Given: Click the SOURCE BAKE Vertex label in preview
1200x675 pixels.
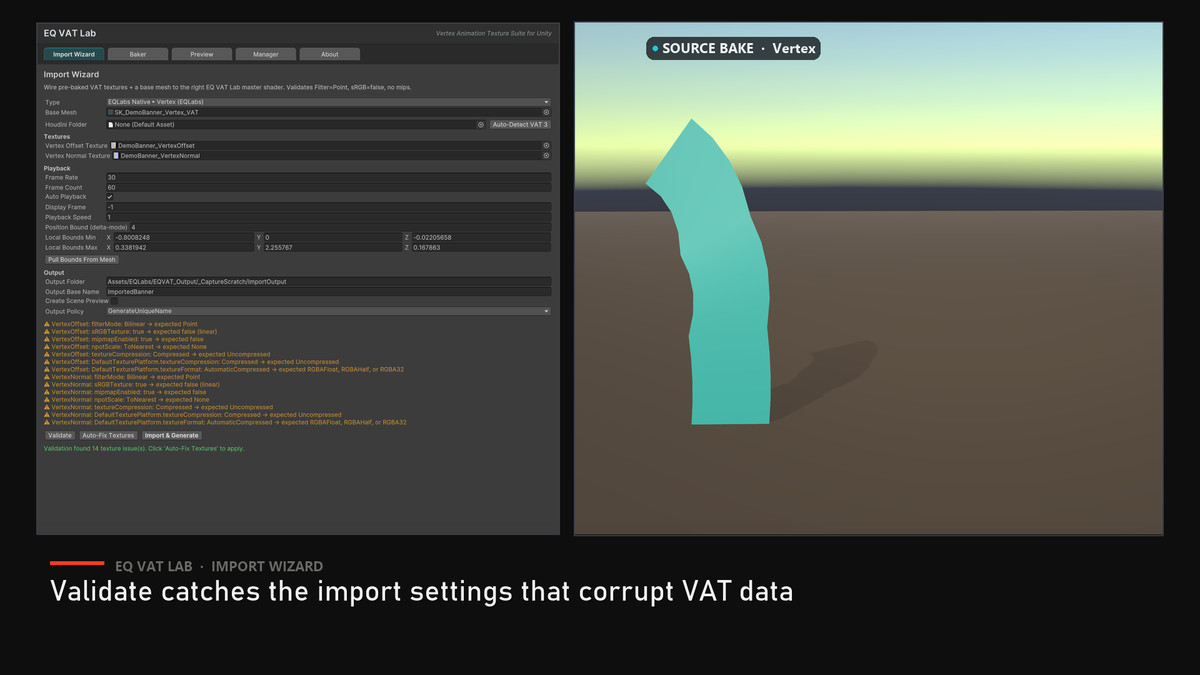Looking at the screenshot, I should (733, 48).
